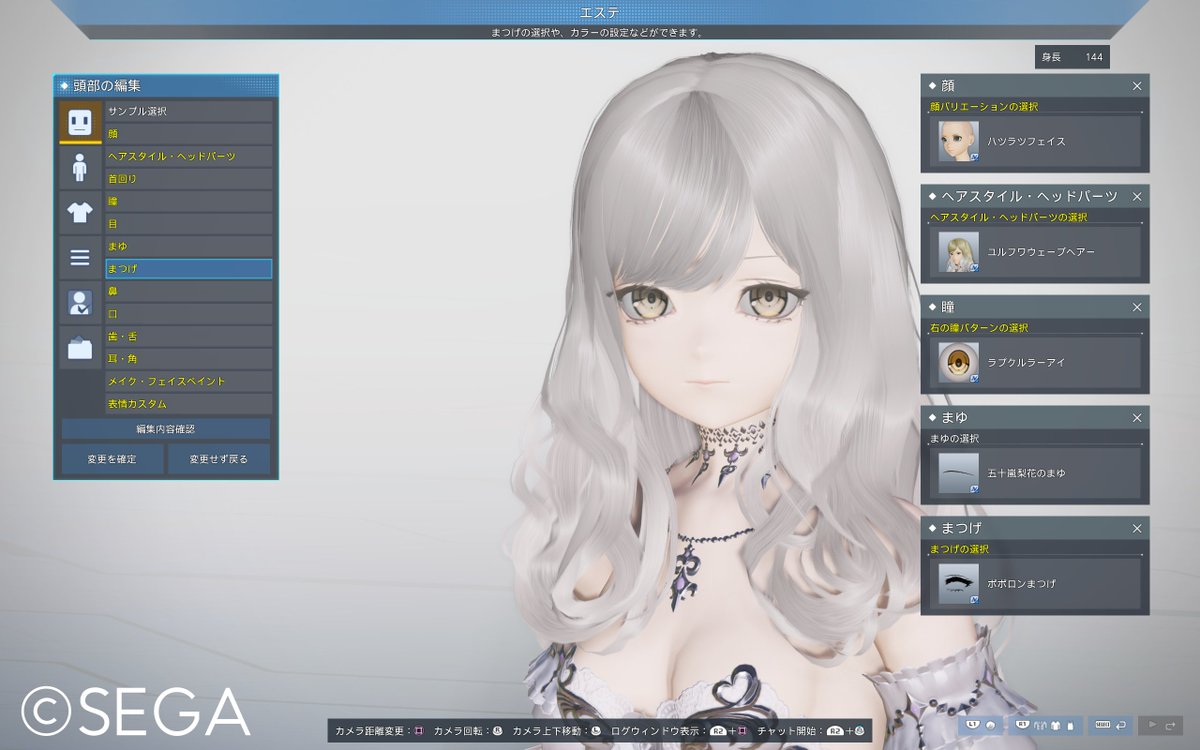Select highlighted まつげ menu entry
This screenshot has width=1200, height=750.
point(189,269)
